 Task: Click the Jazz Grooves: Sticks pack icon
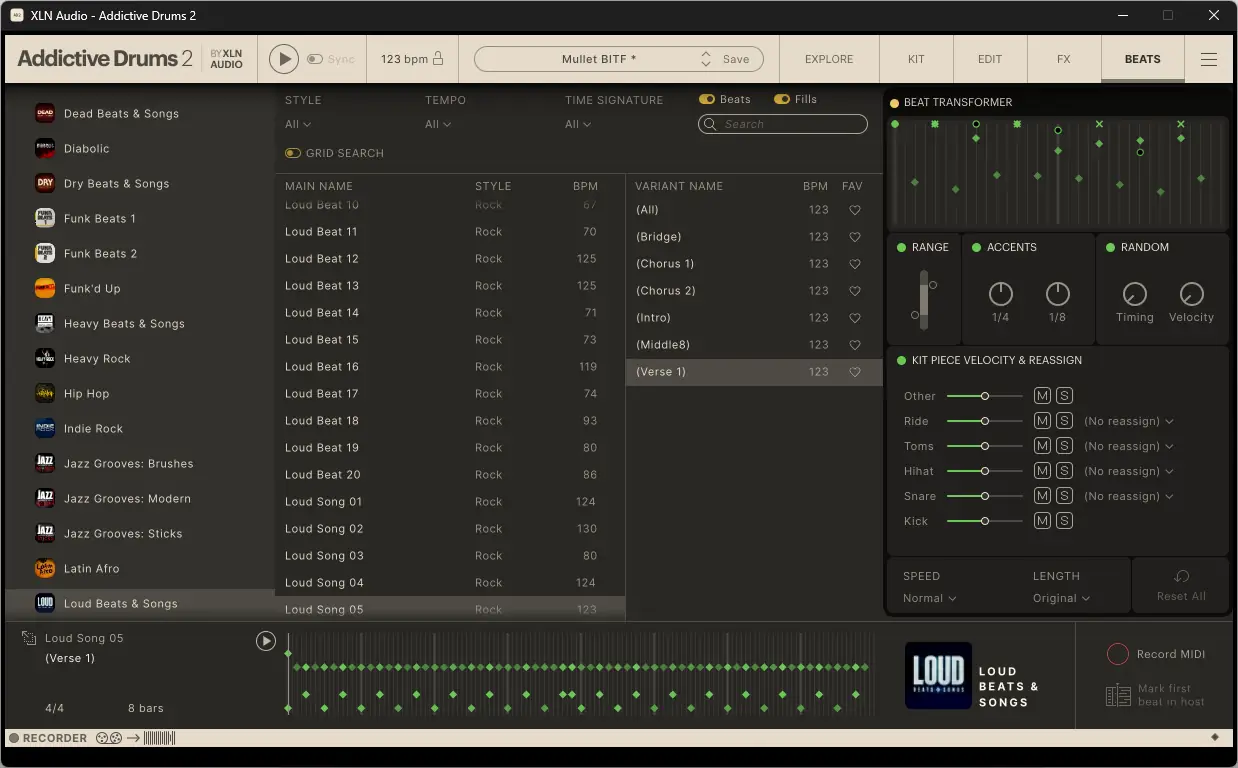(45, 534)
